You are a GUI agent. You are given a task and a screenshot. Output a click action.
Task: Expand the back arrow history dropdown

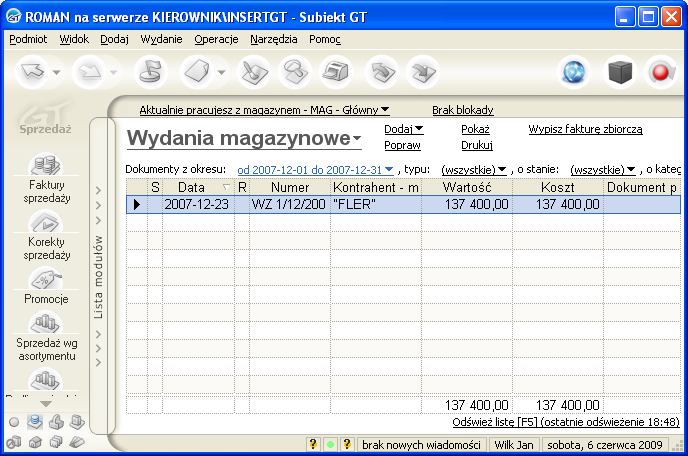coord(56,72)
